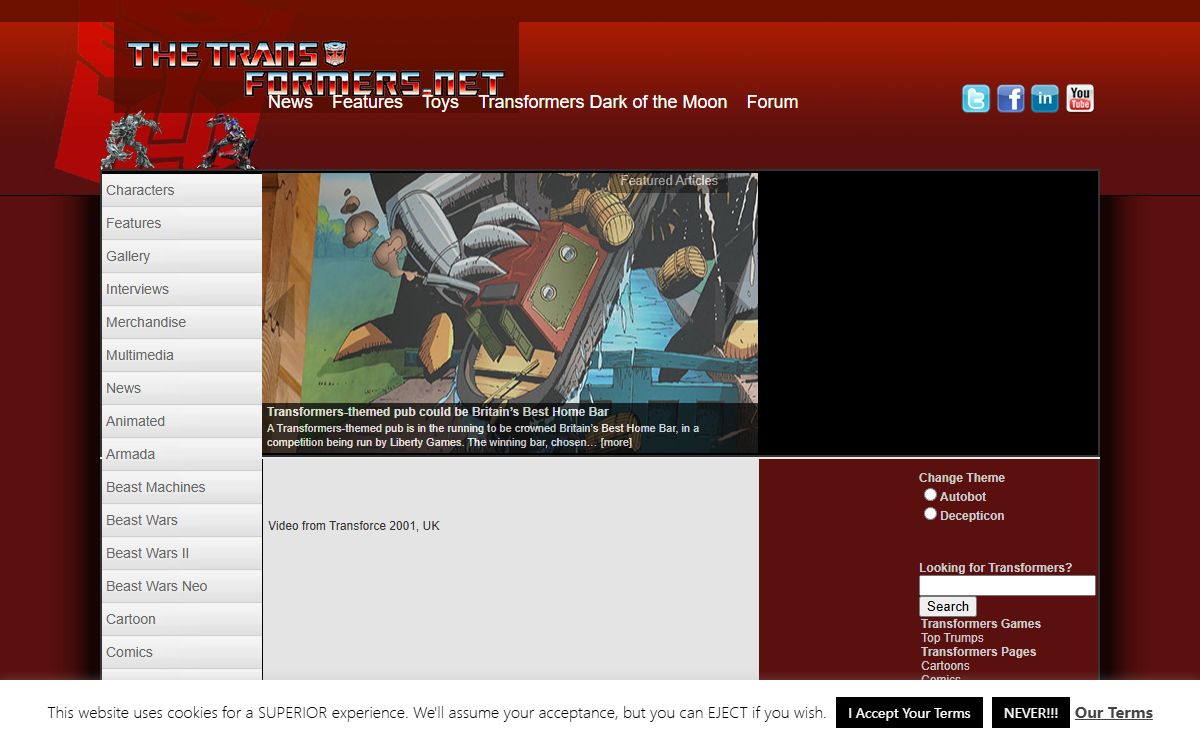
Task: Open Comics sidebar section
Action: (x=181, y=652)
